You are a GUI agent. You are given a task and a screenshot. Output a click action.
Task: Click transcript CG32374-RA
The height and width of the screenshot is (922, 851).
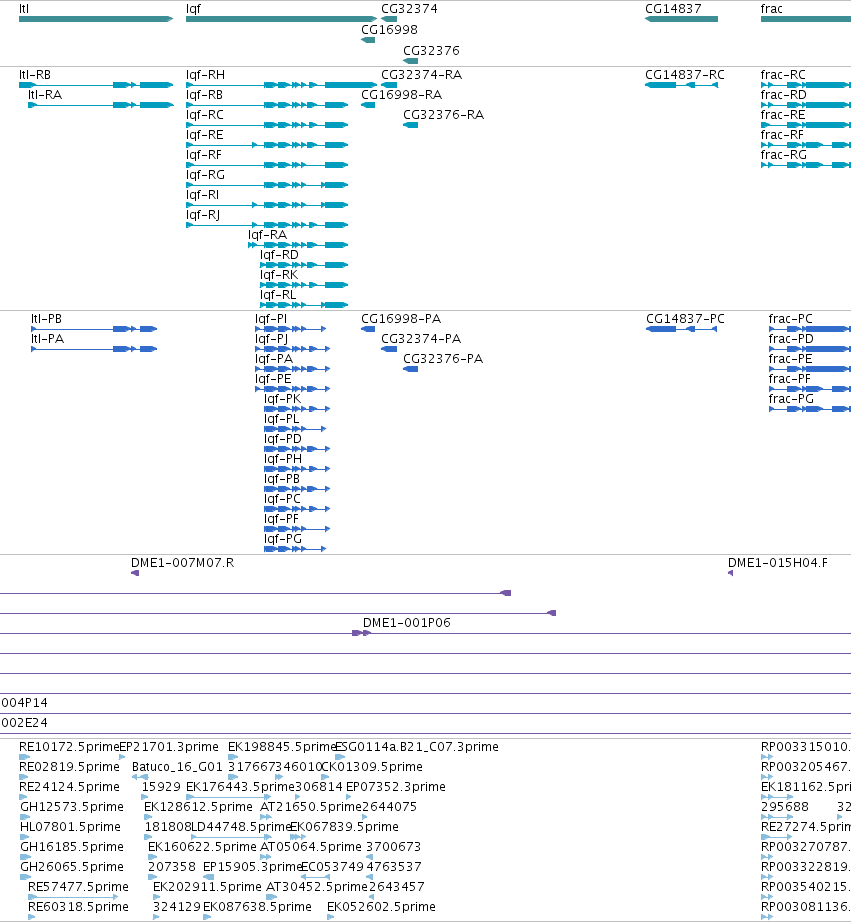(389, 85)
